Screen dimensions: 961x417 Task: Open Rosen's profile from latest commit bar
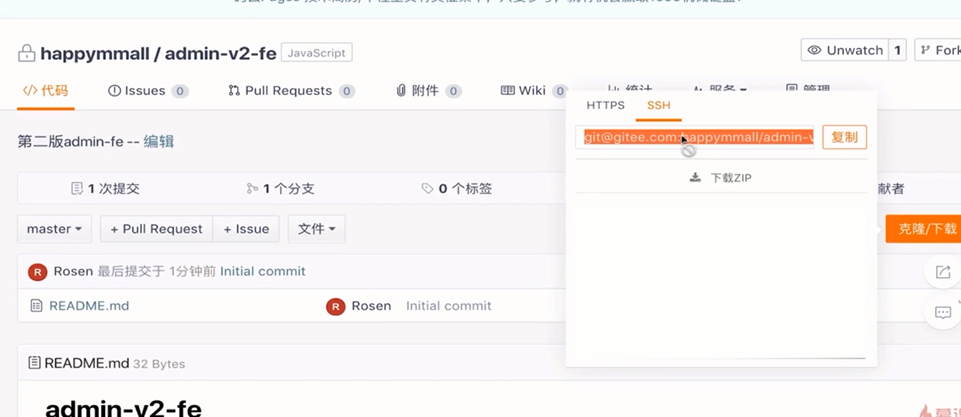click(x=73, y=271)
